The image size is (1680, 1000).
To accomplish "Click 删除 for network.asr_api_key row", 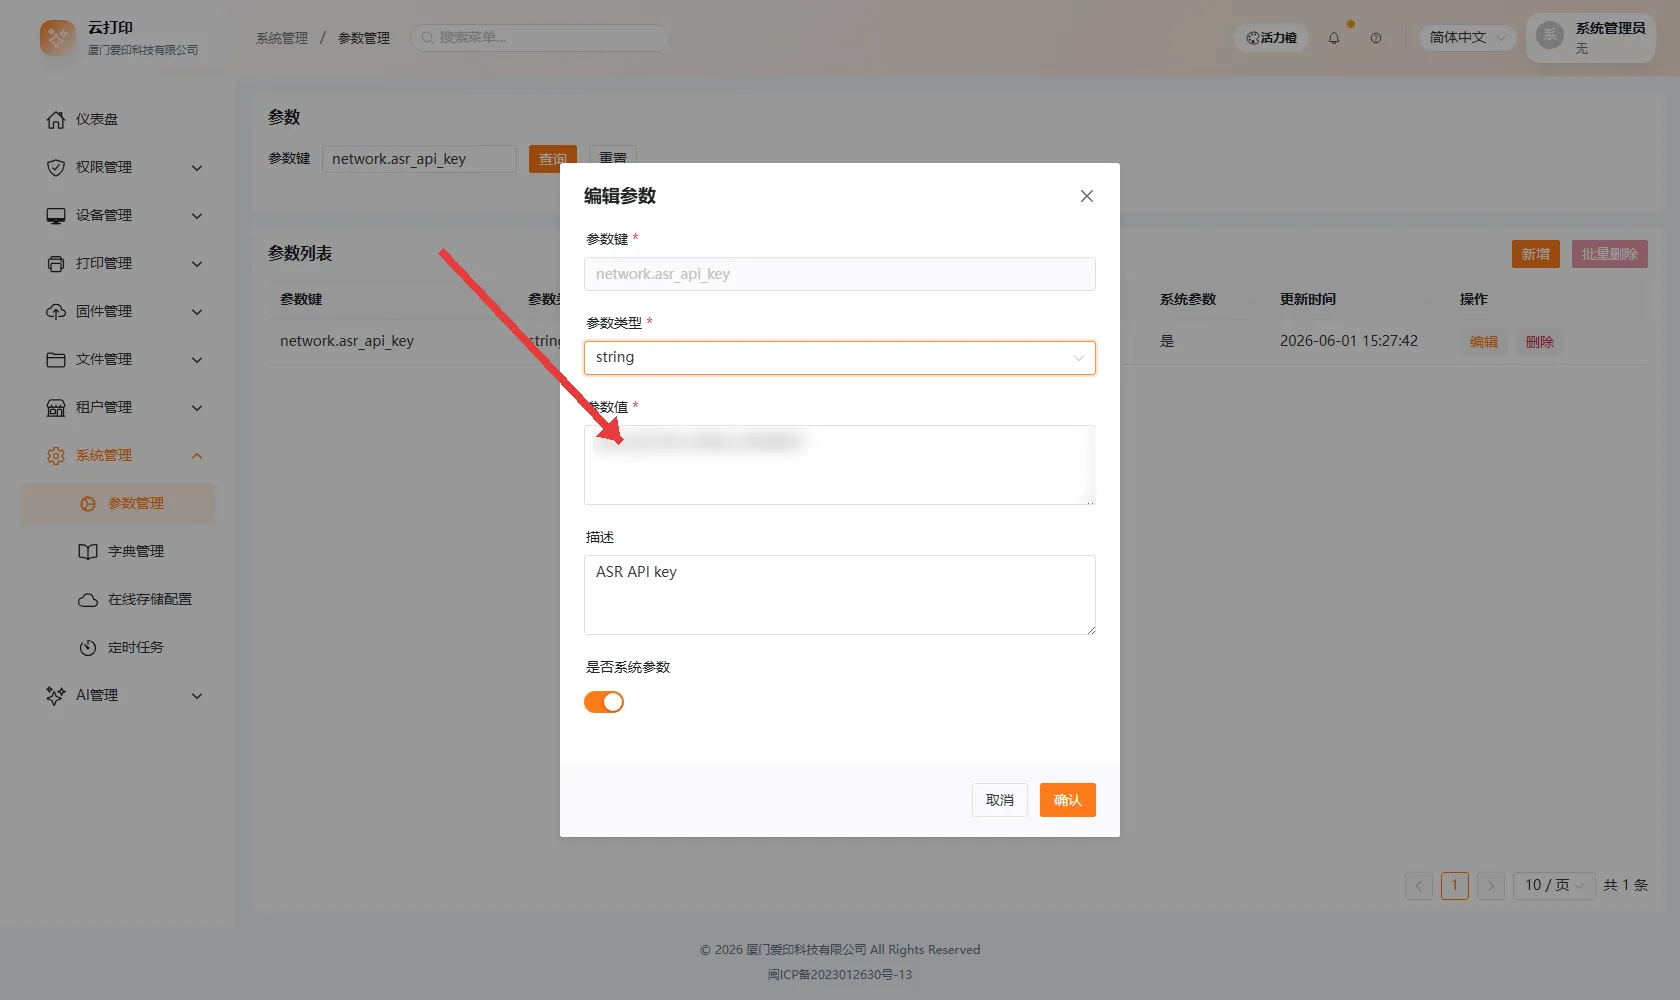I will tap(1540, 342).
